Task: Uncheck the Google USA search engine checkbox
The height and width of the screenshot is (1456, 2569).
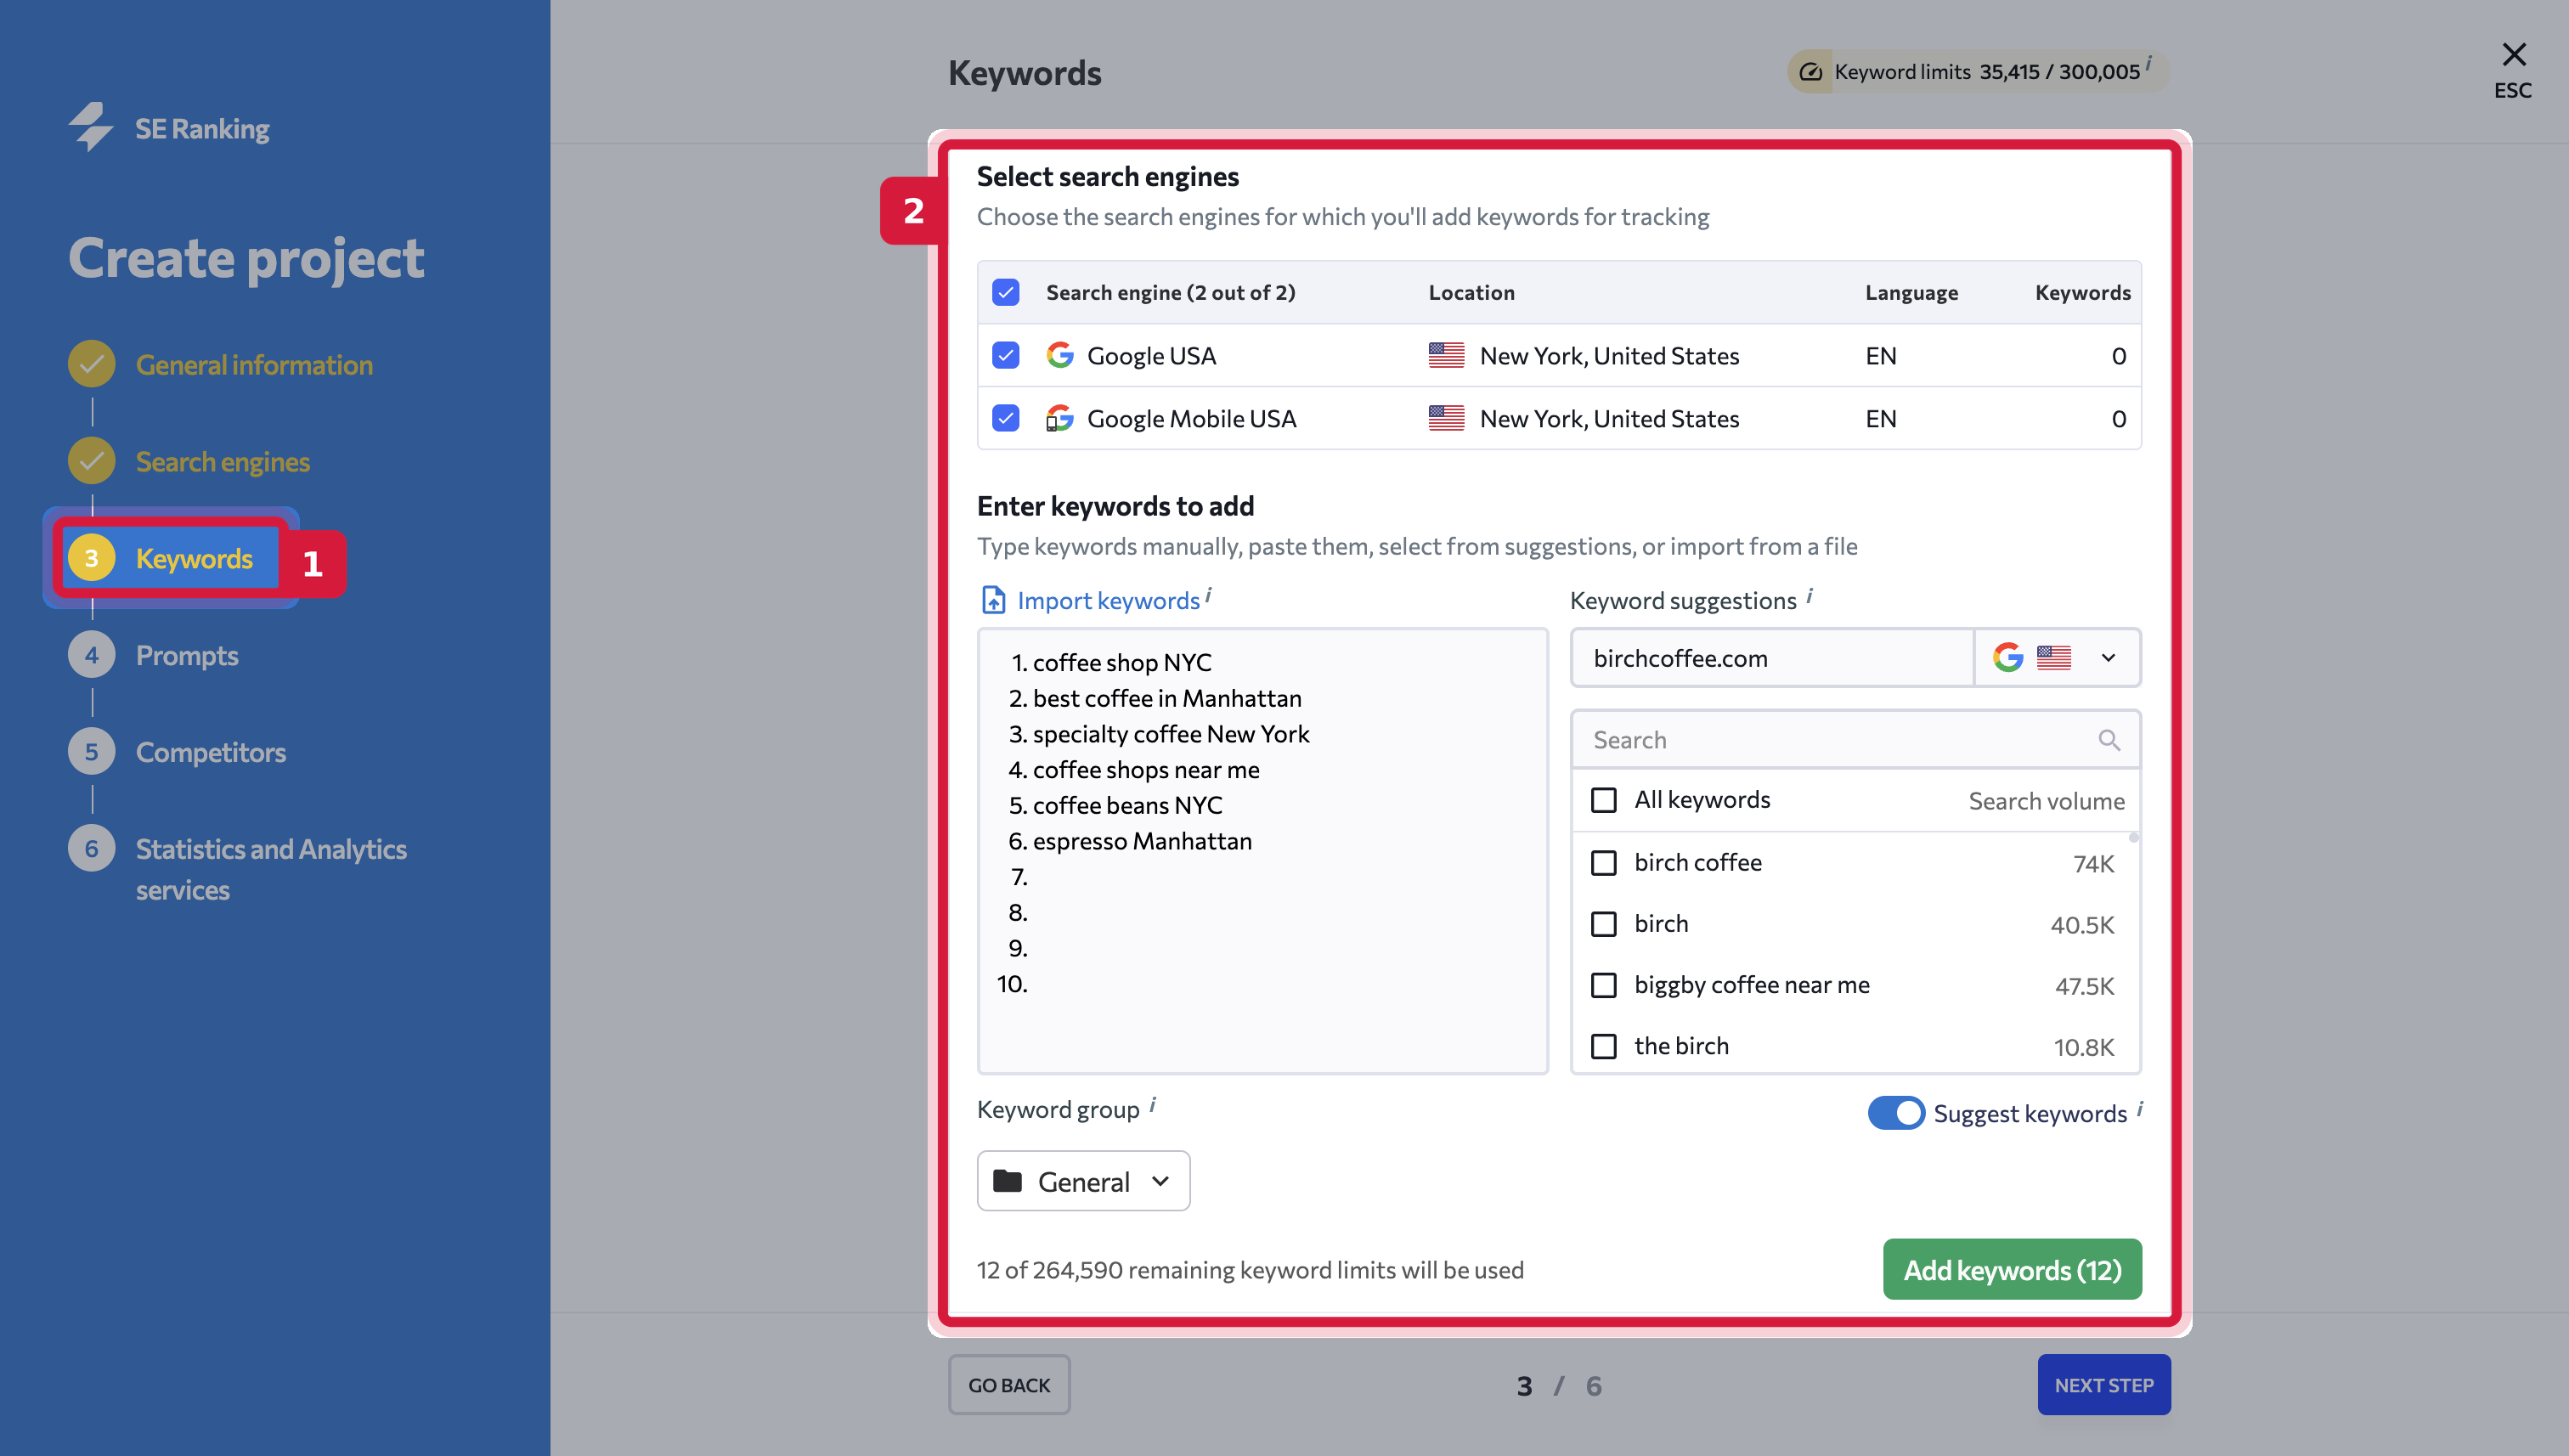Action: tap(1005, 356)
